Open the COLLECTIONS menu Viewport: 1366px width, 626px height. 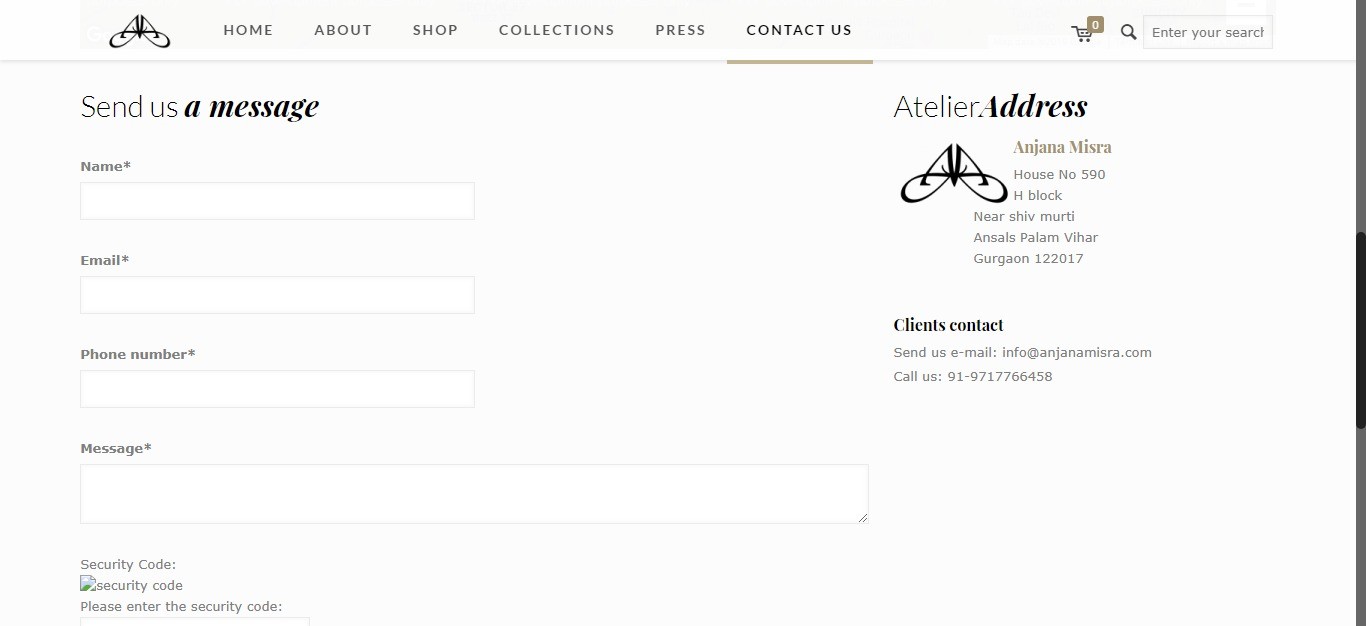point(557,30)
